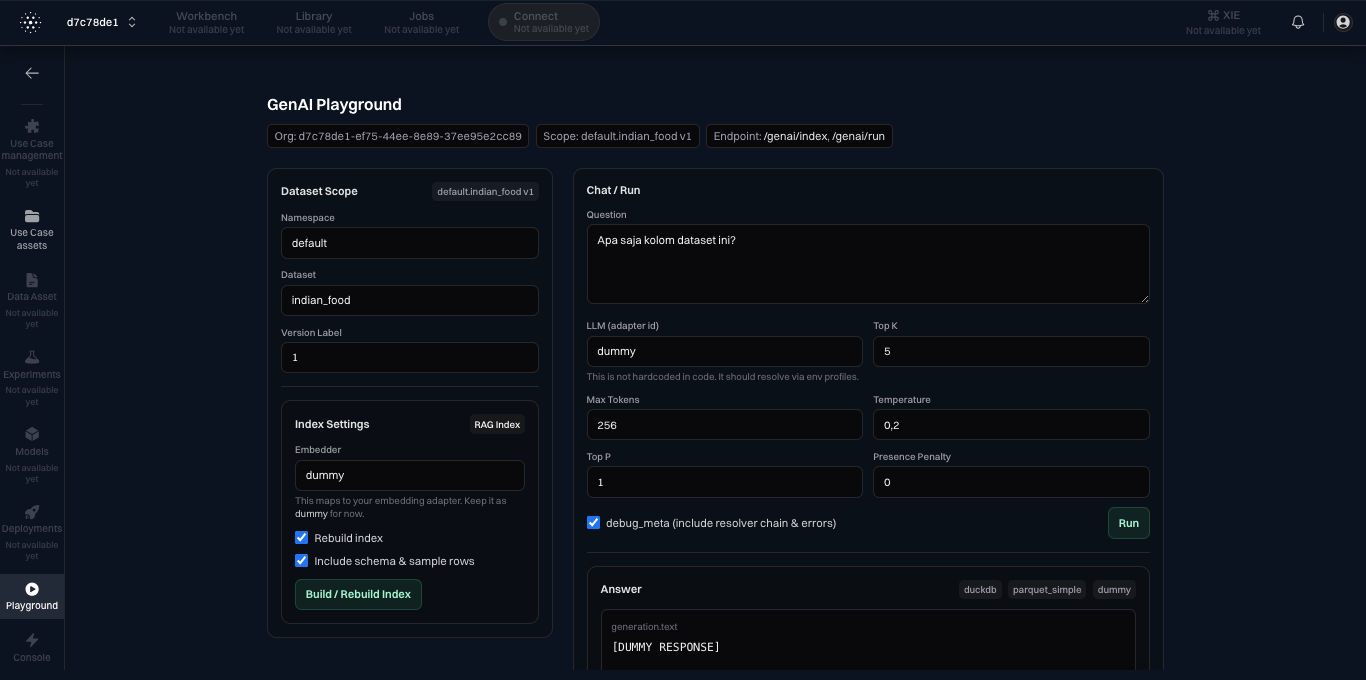Toggle Include schema & sample rows checkbox

coord(301,561)
